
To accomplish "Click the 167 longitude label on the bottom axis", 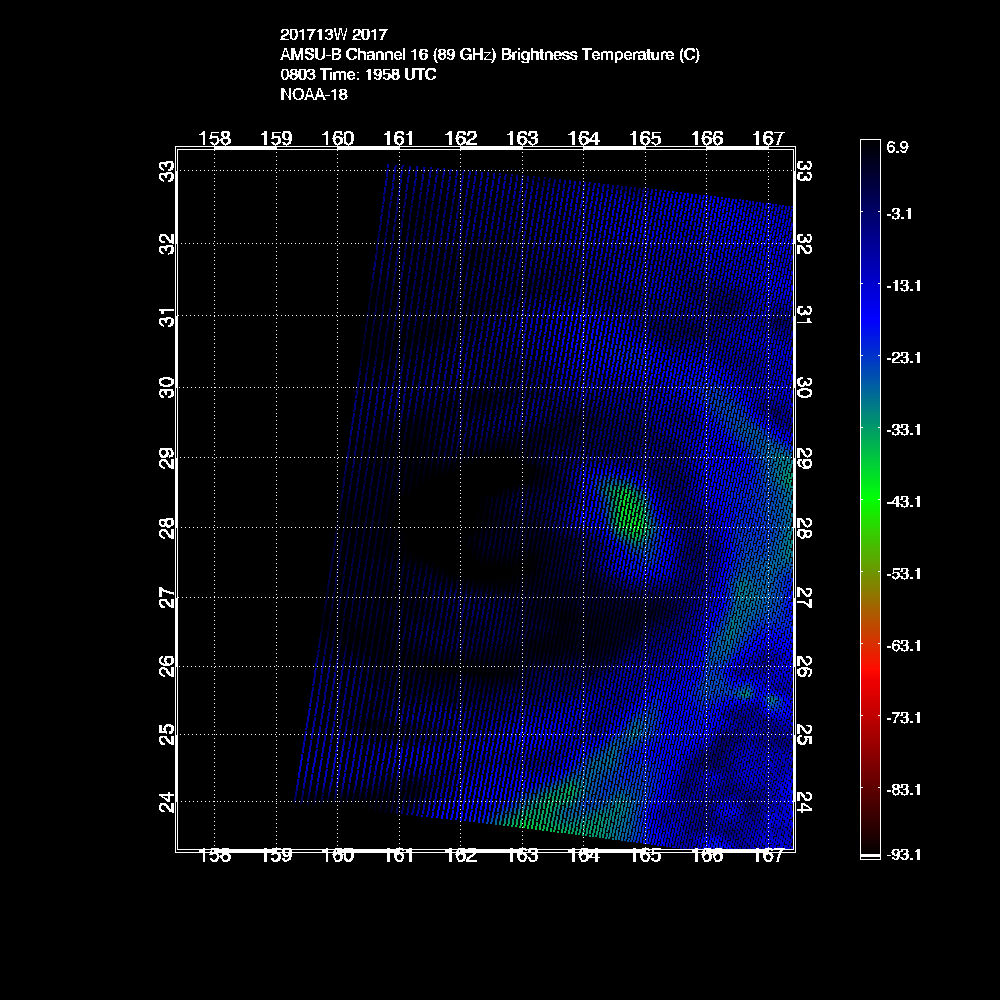I will point(767,855).
